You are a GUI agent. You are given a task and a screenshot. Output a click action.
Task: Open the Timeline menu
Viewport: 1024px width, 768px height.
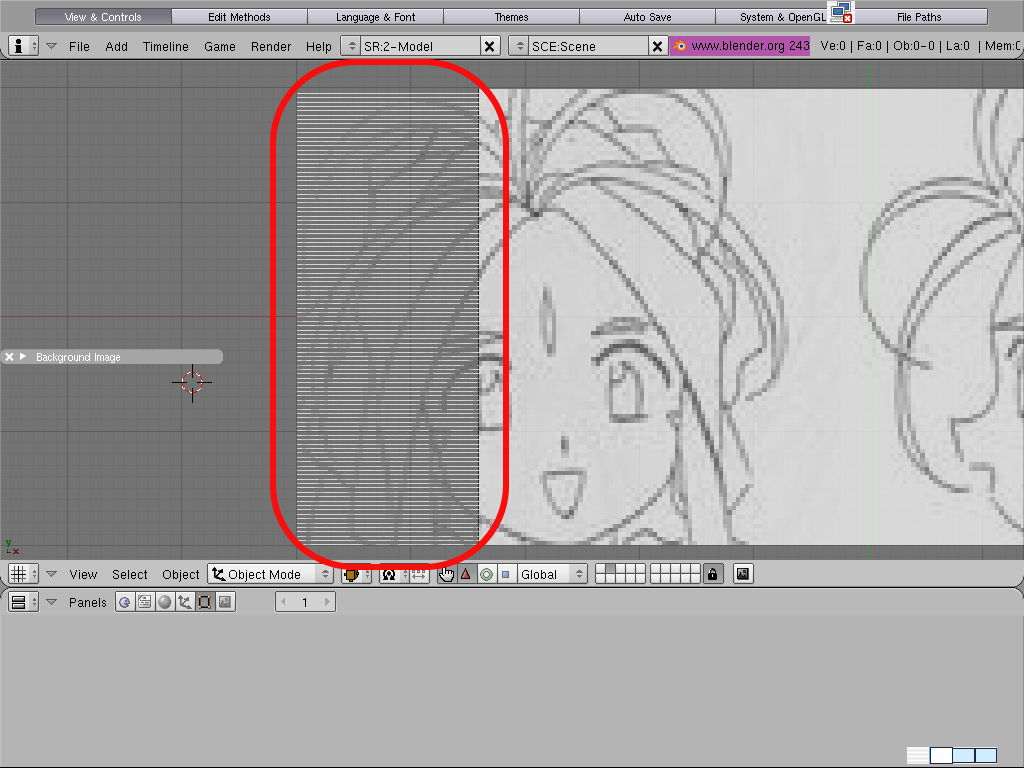(x=165, y=46)
